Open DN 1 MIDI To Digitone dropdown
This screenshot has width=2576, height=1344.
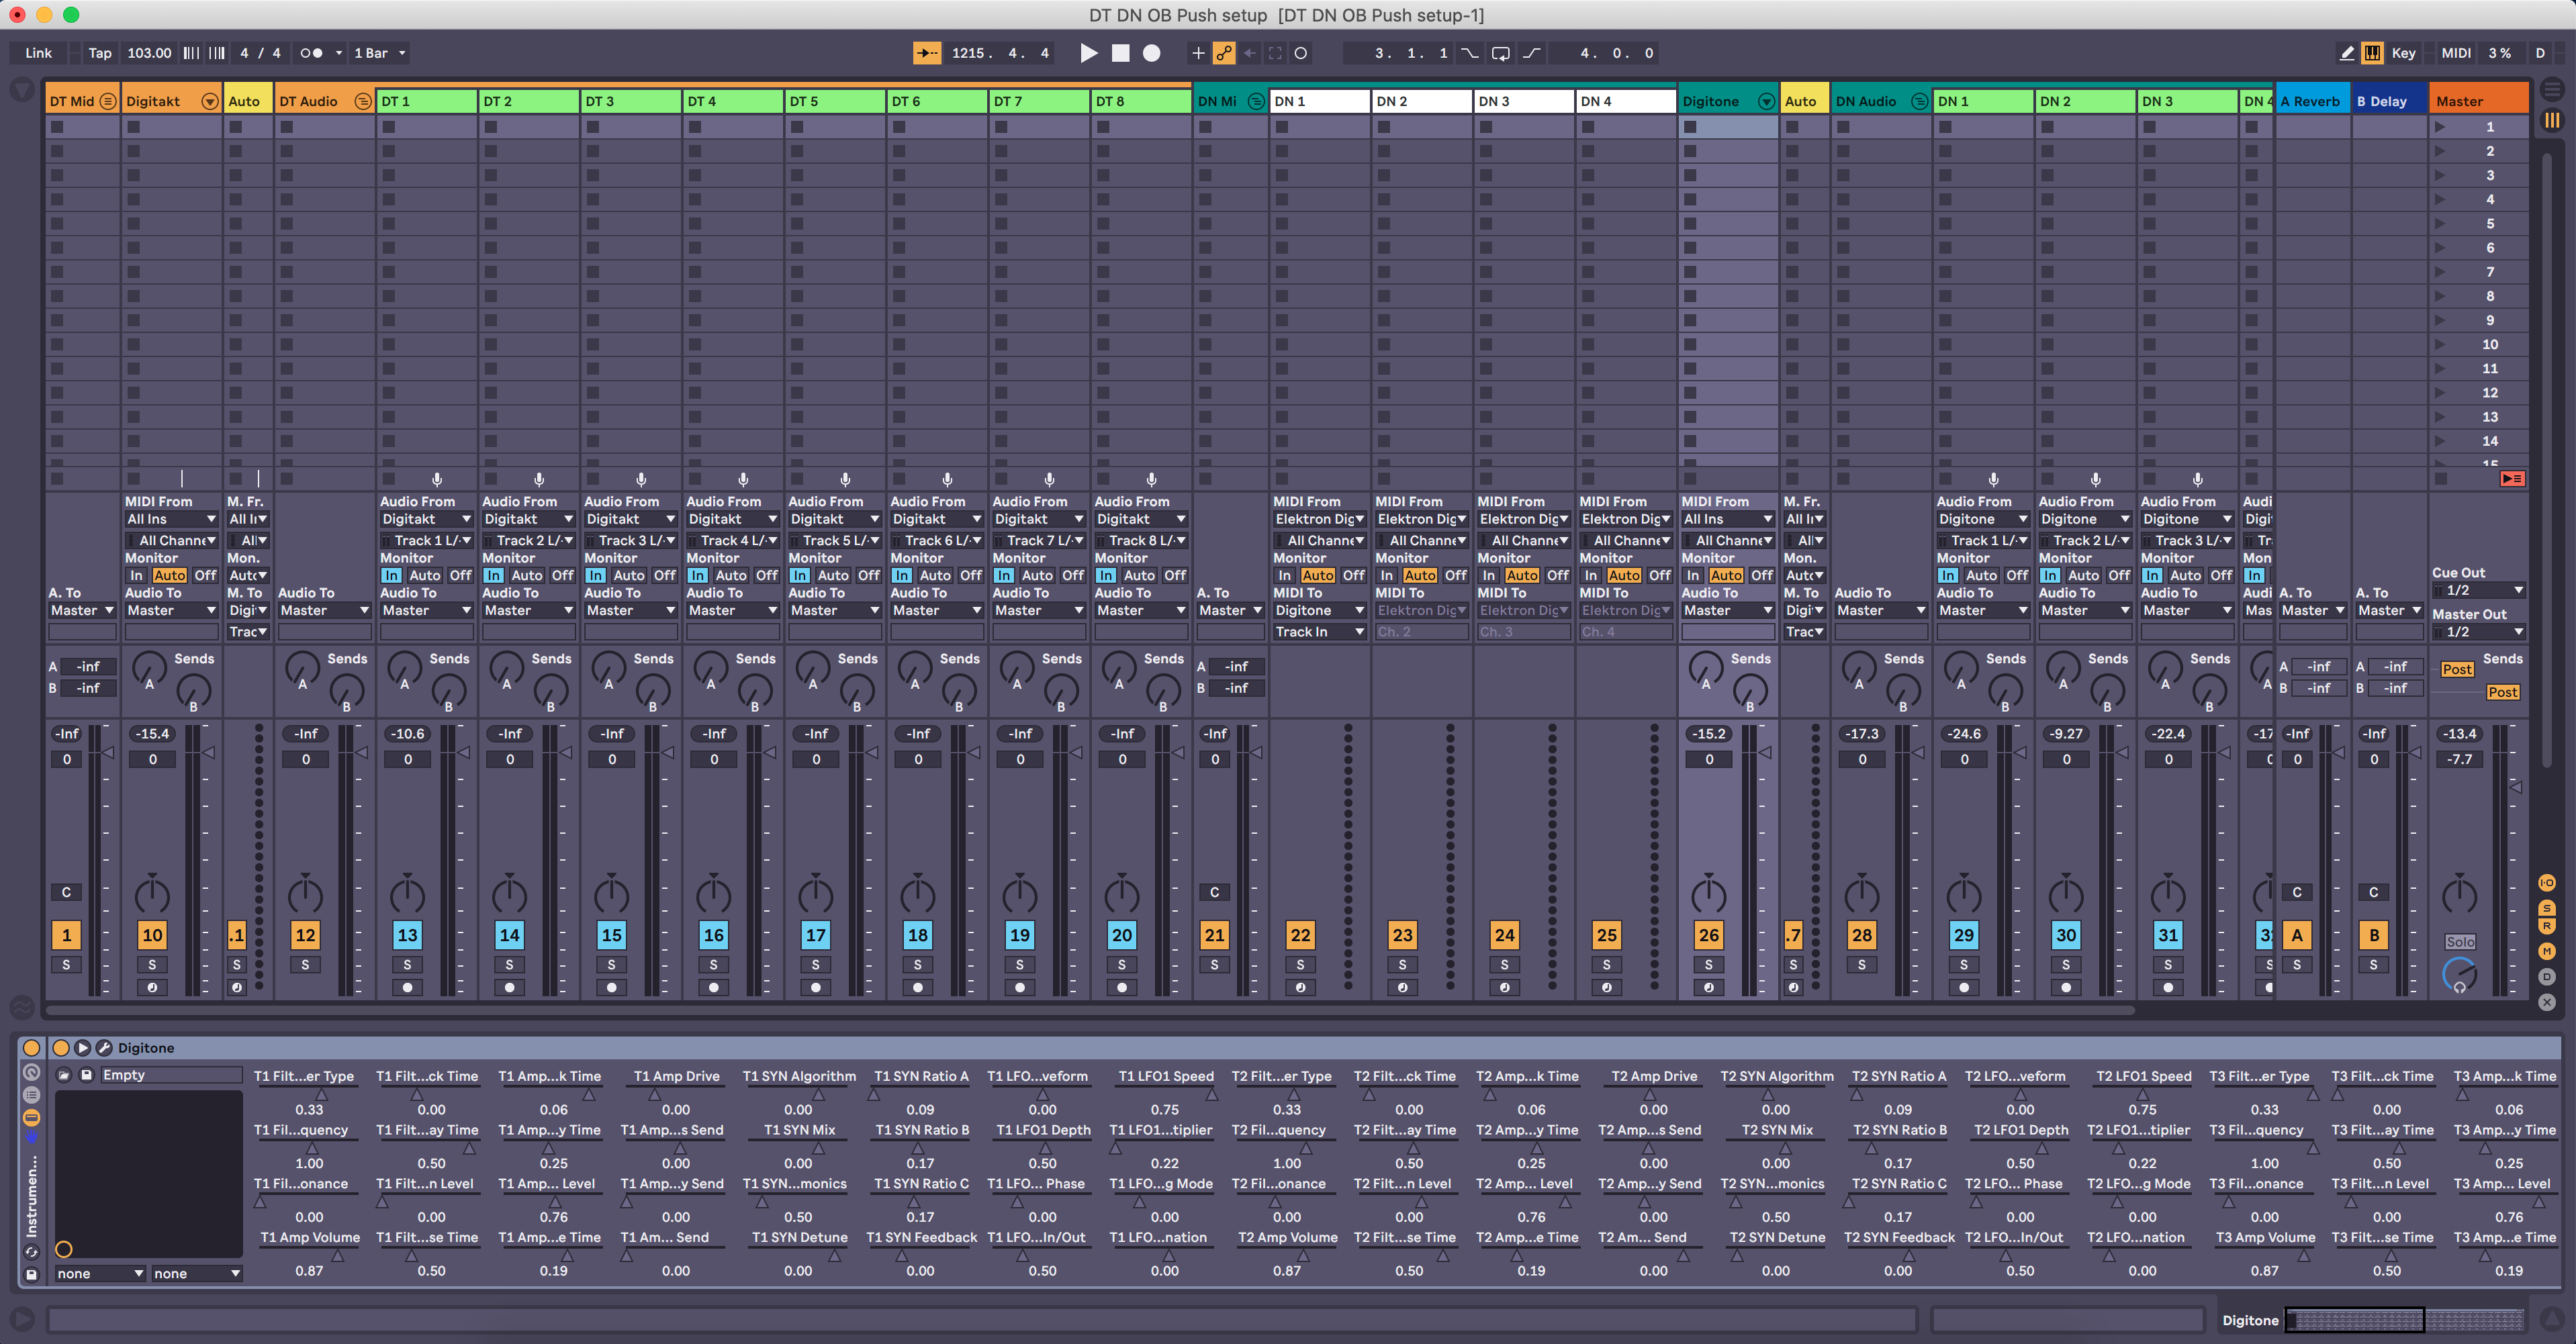pyautogui.click(x=1319, y=610)
